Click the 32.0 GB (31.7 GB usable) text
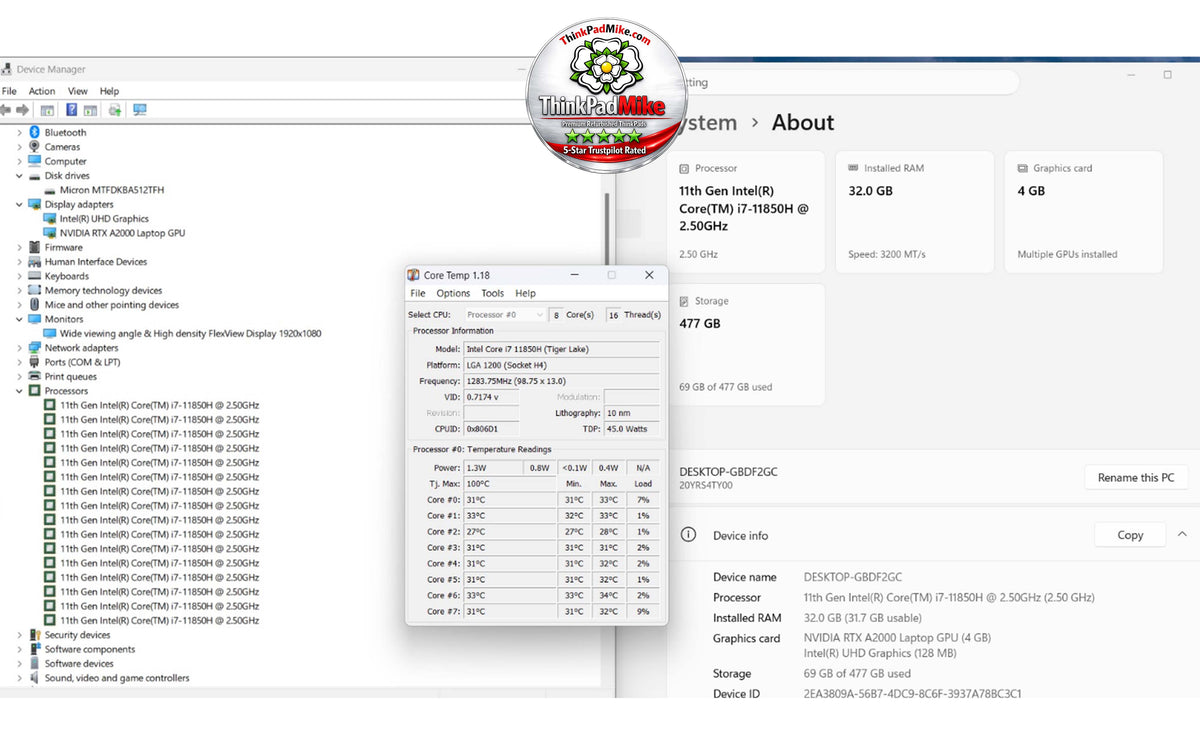 point(863,618)
